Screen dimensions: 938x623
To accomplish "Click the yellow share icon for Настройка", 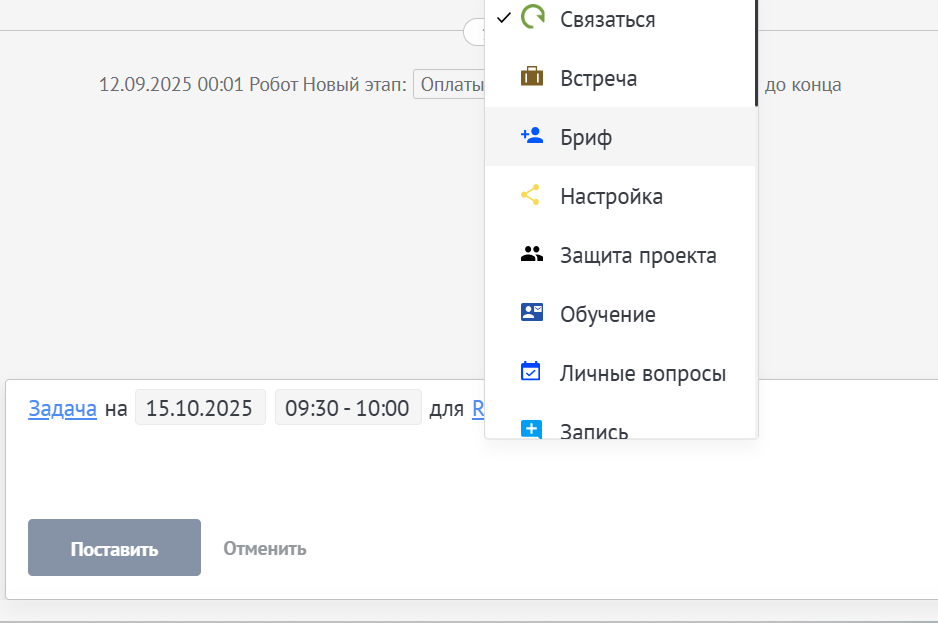I will 532,195.
